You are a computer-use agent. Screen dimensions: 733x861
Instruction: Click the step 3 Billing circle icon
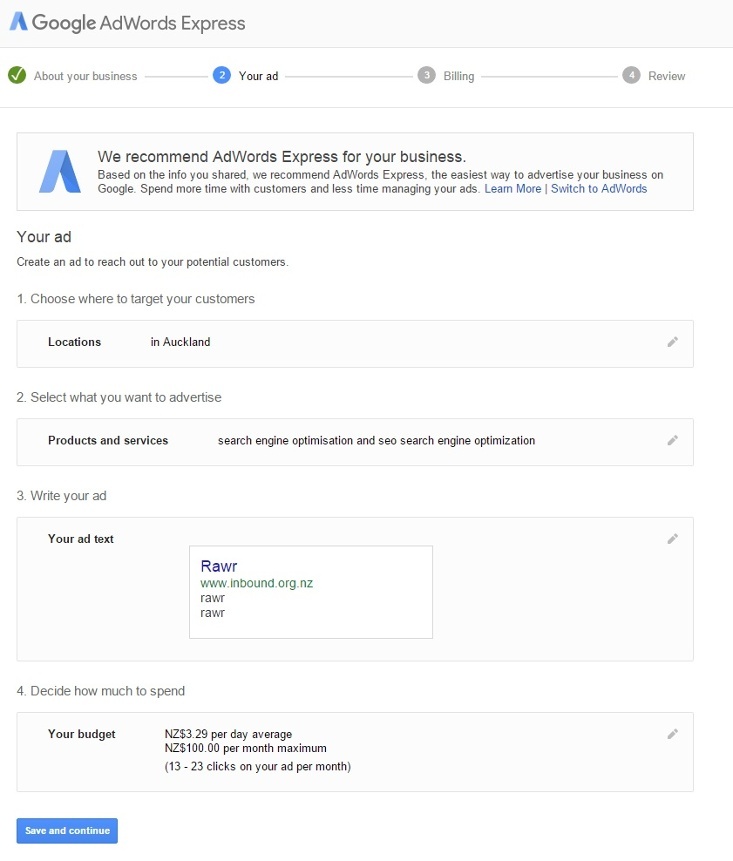427,75
